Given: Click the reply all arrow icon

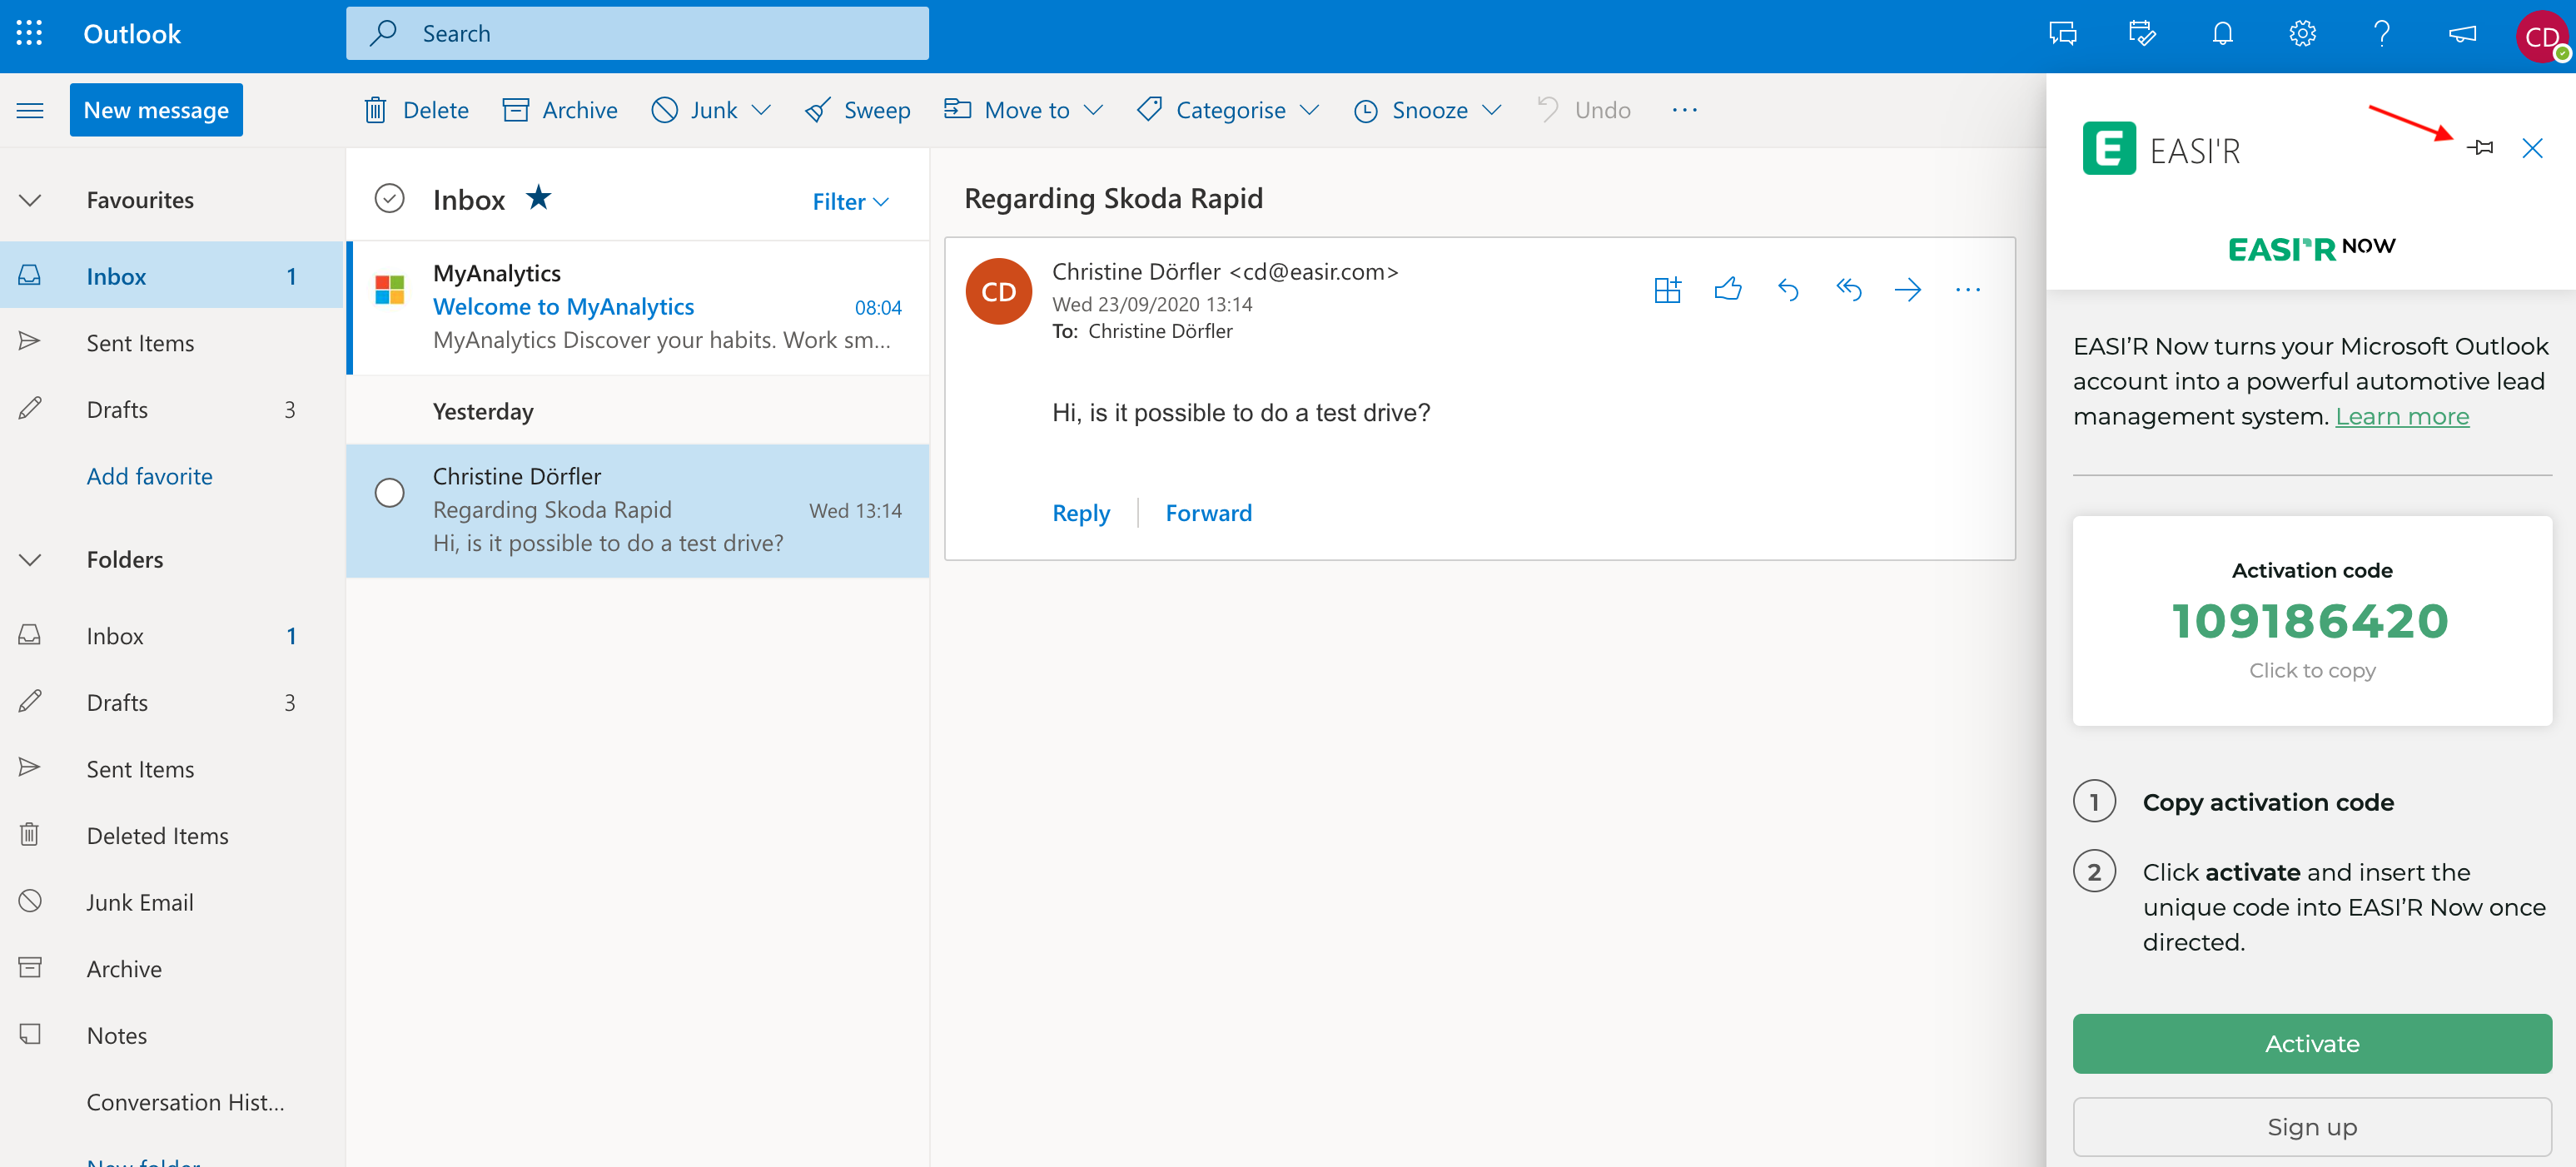Looking at the screenshot, I should (1848, 290).
